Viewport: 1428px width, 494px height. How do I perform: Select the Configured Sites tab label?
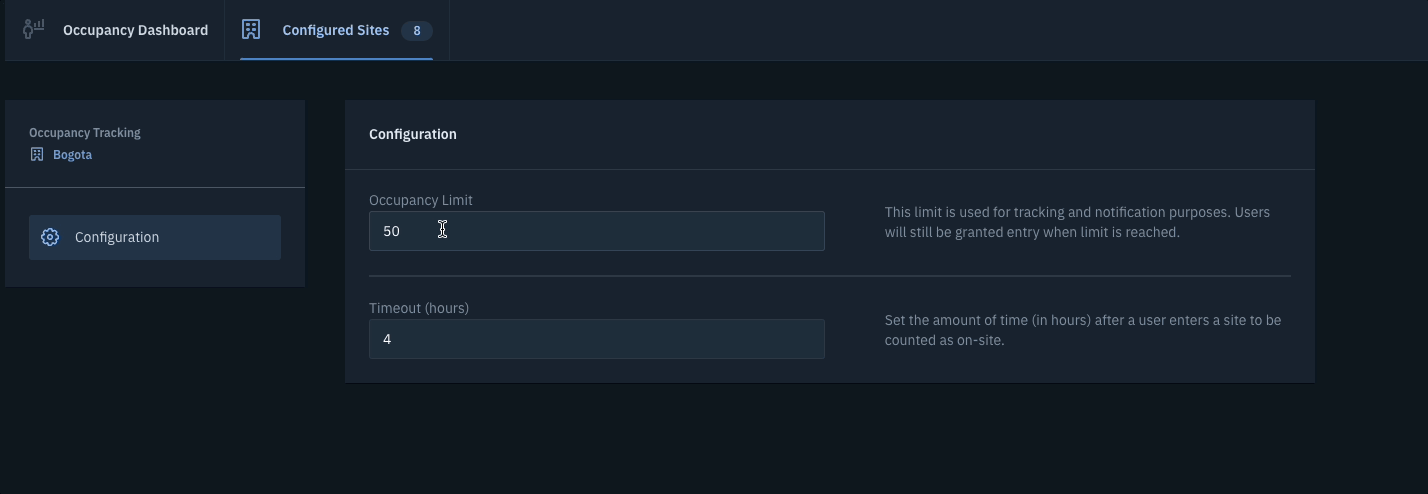pyautogui.click(x=336, y=30)
